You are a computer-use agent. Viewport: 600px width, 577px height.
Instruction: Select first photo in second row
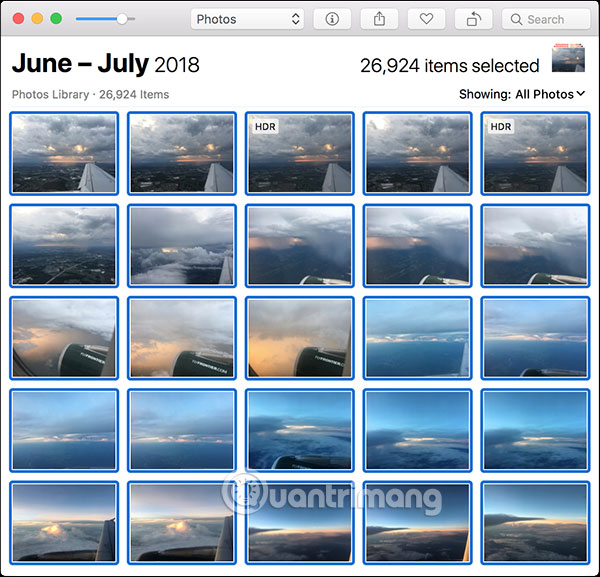[64, 246]
